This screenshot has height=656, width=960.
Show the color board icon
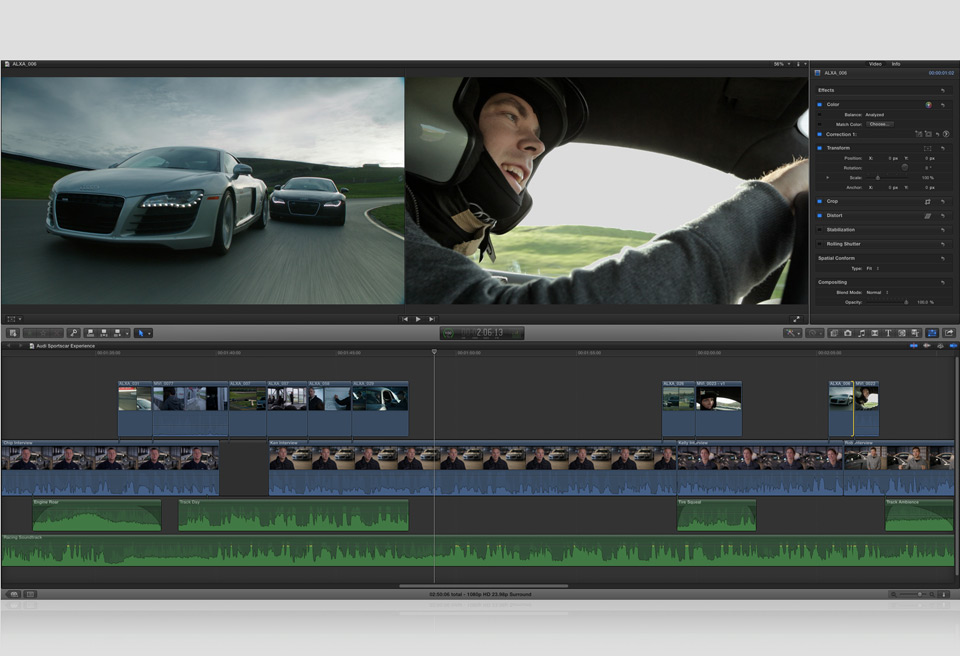coord(929,105)
